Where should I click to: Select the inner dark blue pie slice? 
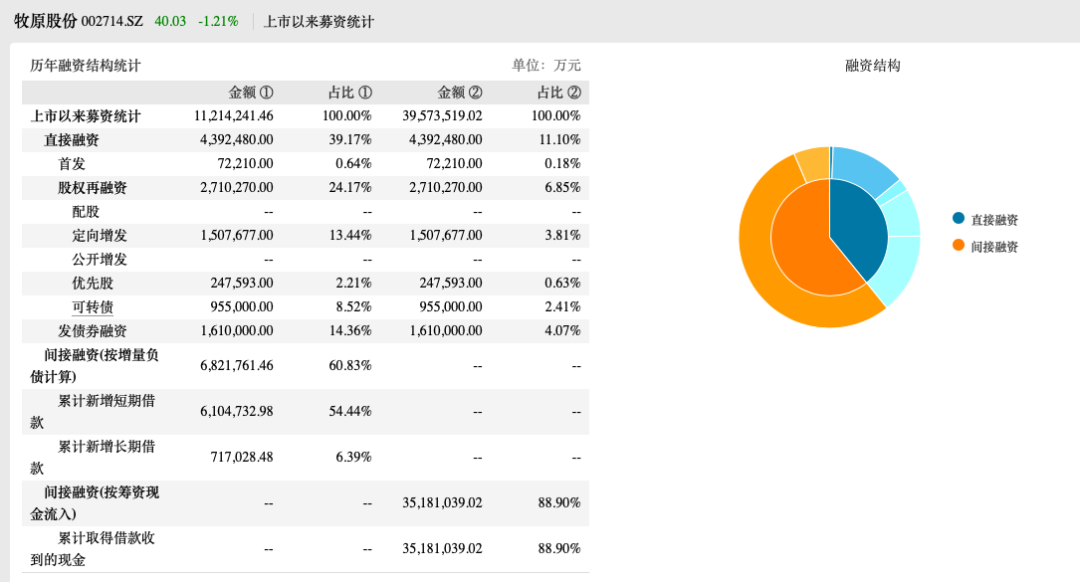tap(859, 227)
